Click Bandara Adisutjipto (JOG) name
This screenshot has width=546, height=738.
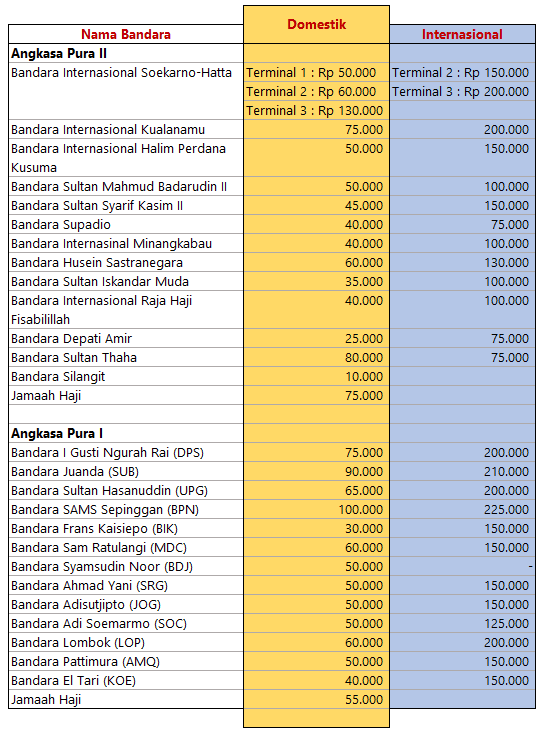[86, 605]
